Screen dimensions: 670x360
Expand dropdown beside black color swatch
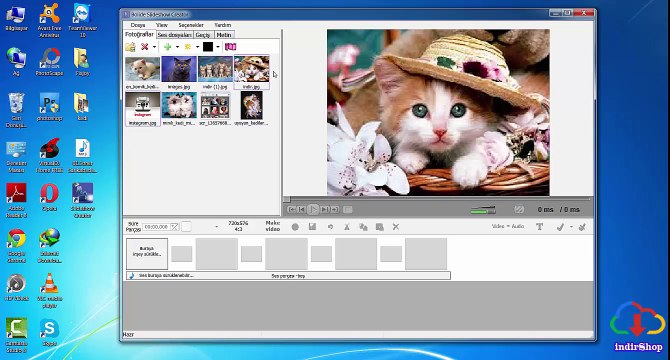(217, 47)
